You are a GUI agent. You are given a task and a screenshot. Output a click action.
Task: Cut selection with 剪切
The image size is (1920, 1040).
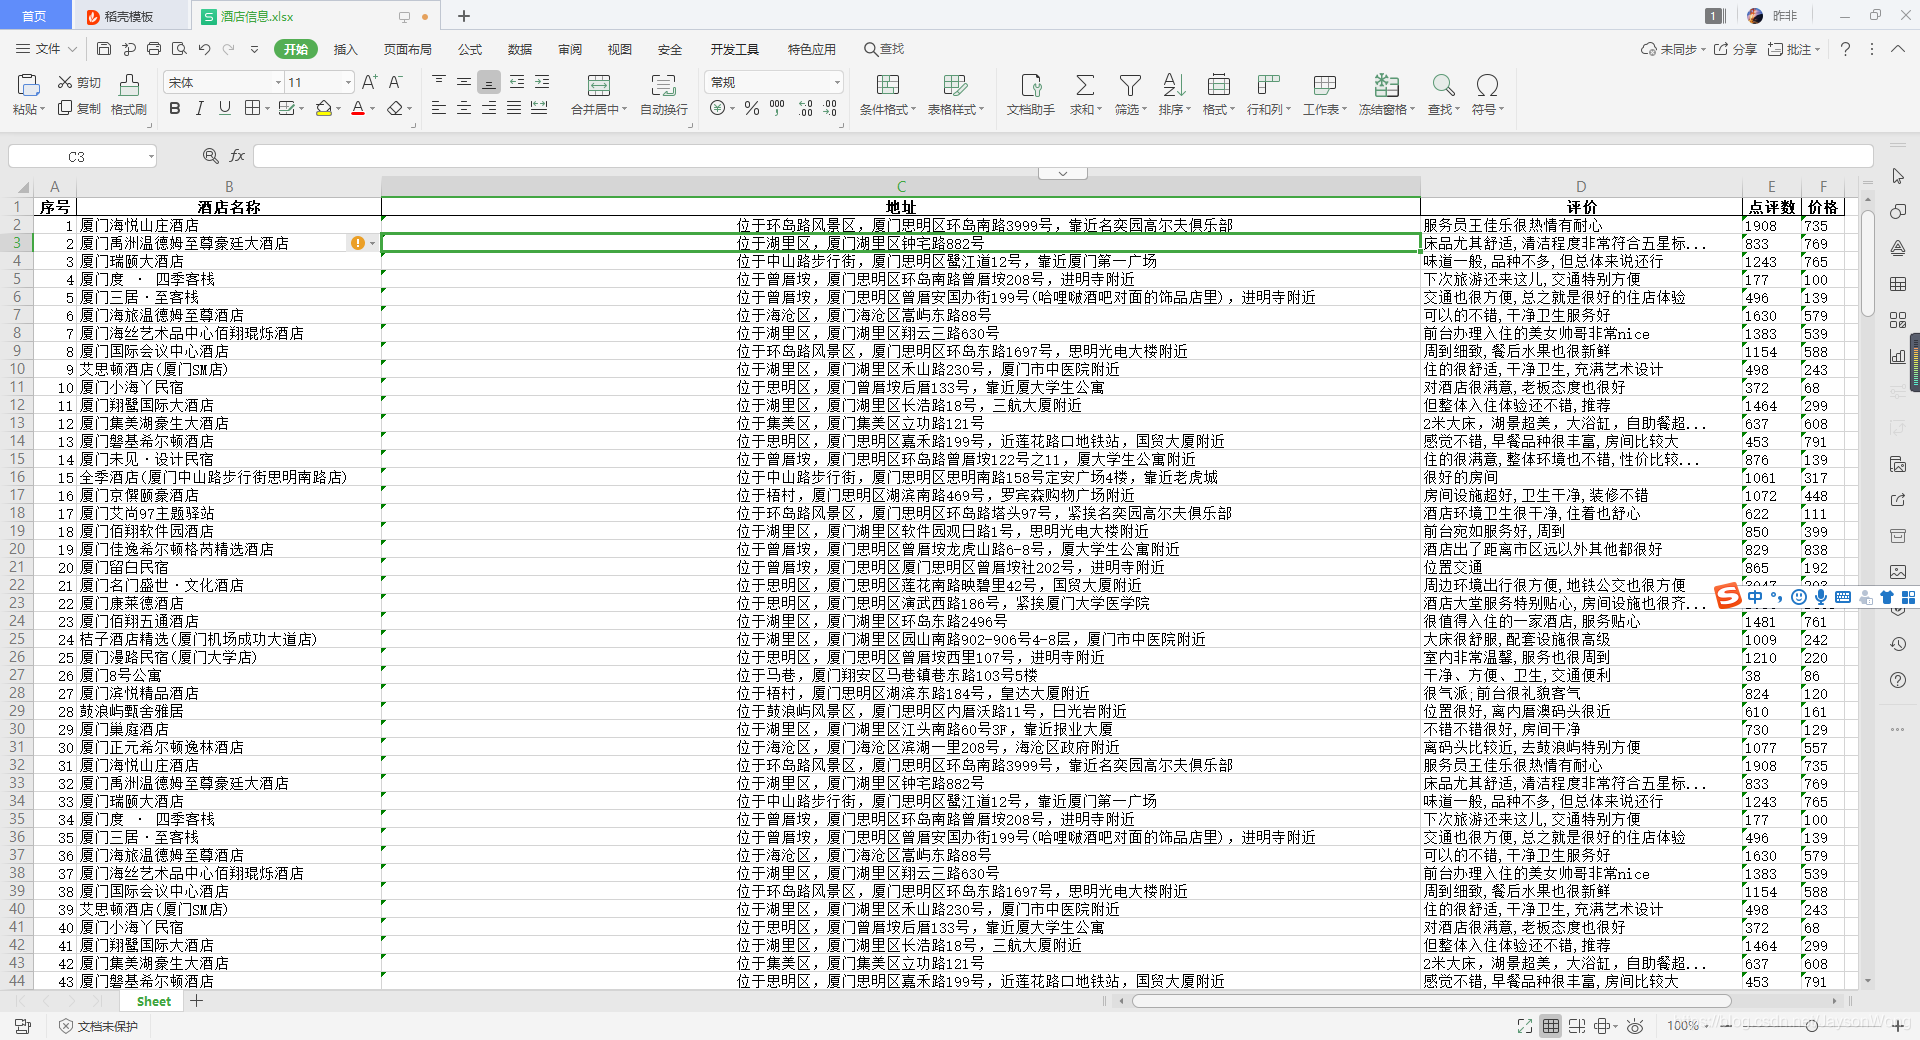pos(79,82)
